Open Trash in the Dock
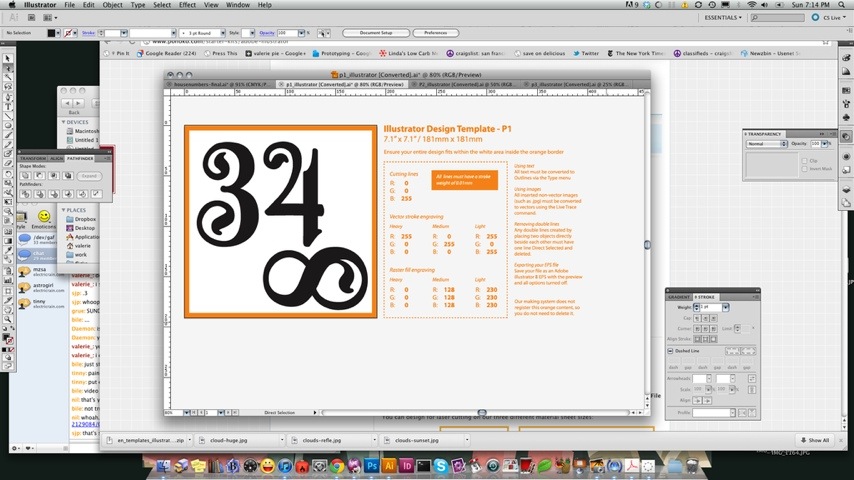 pyautogui.click(x=692, y=466)
